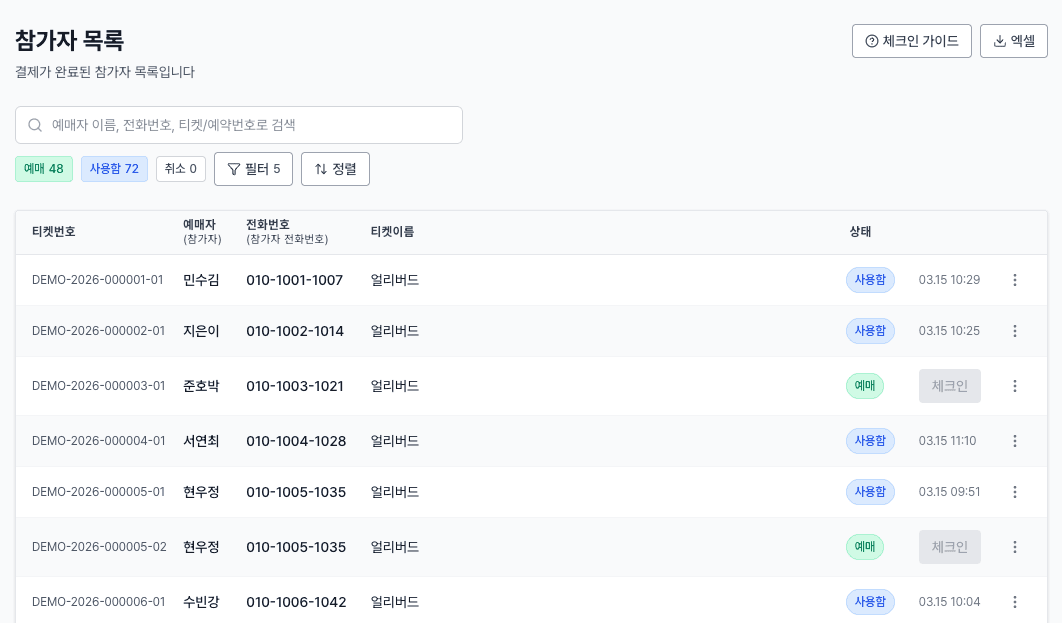Screen dimensions: 1062x623
Task: Focus the 예매자 이름 search field
Action: (x=250, y=125)
